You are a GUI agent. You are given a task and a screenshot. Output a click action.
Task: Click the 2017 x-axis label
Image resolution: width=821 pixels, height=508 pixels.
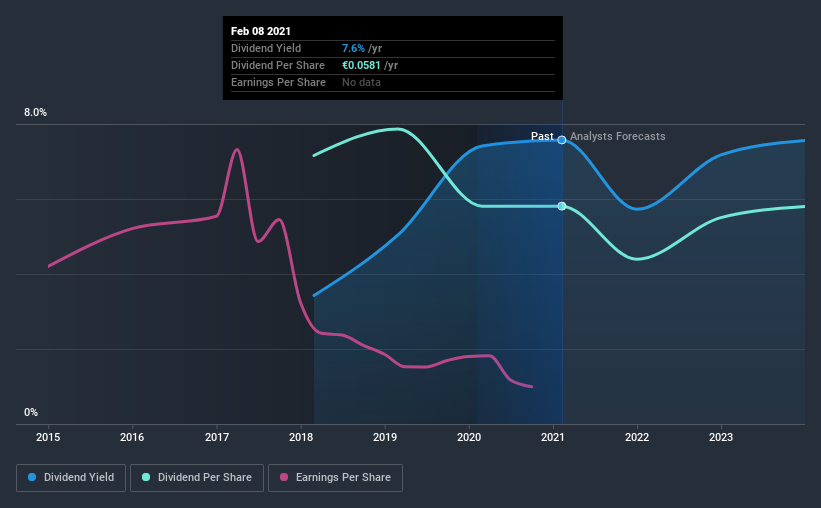(x=217, y=437)
